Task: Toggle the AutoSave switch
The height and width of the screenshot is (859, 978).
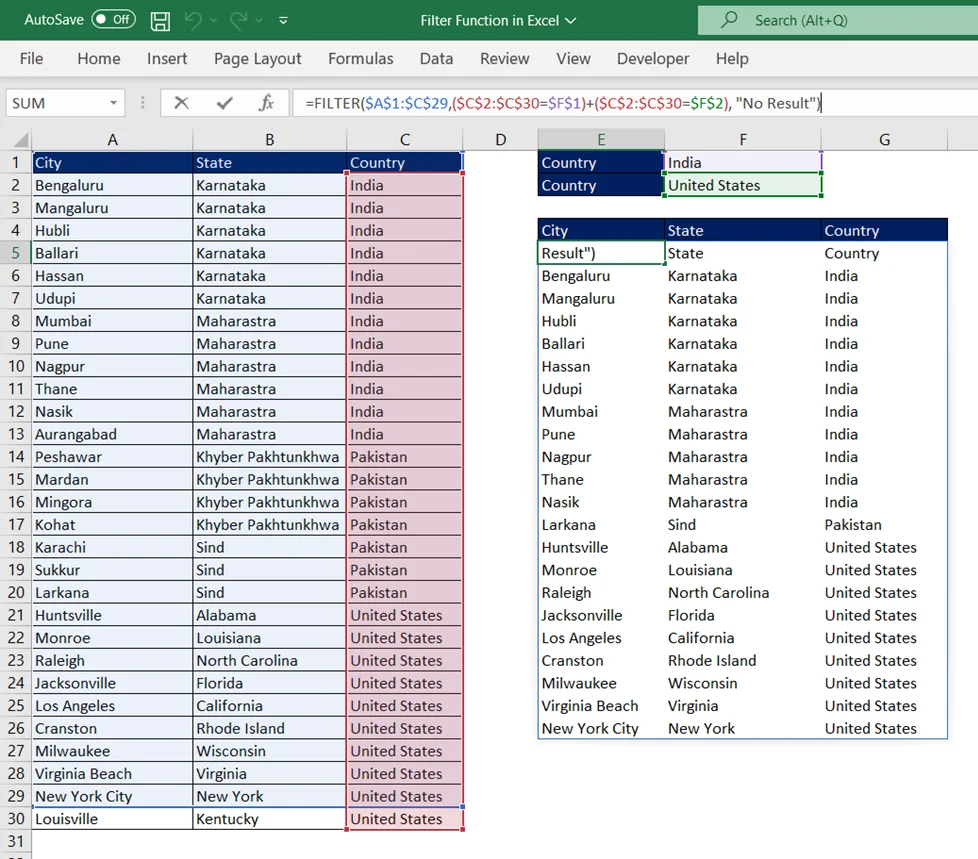Action: [x=113, y=20]
